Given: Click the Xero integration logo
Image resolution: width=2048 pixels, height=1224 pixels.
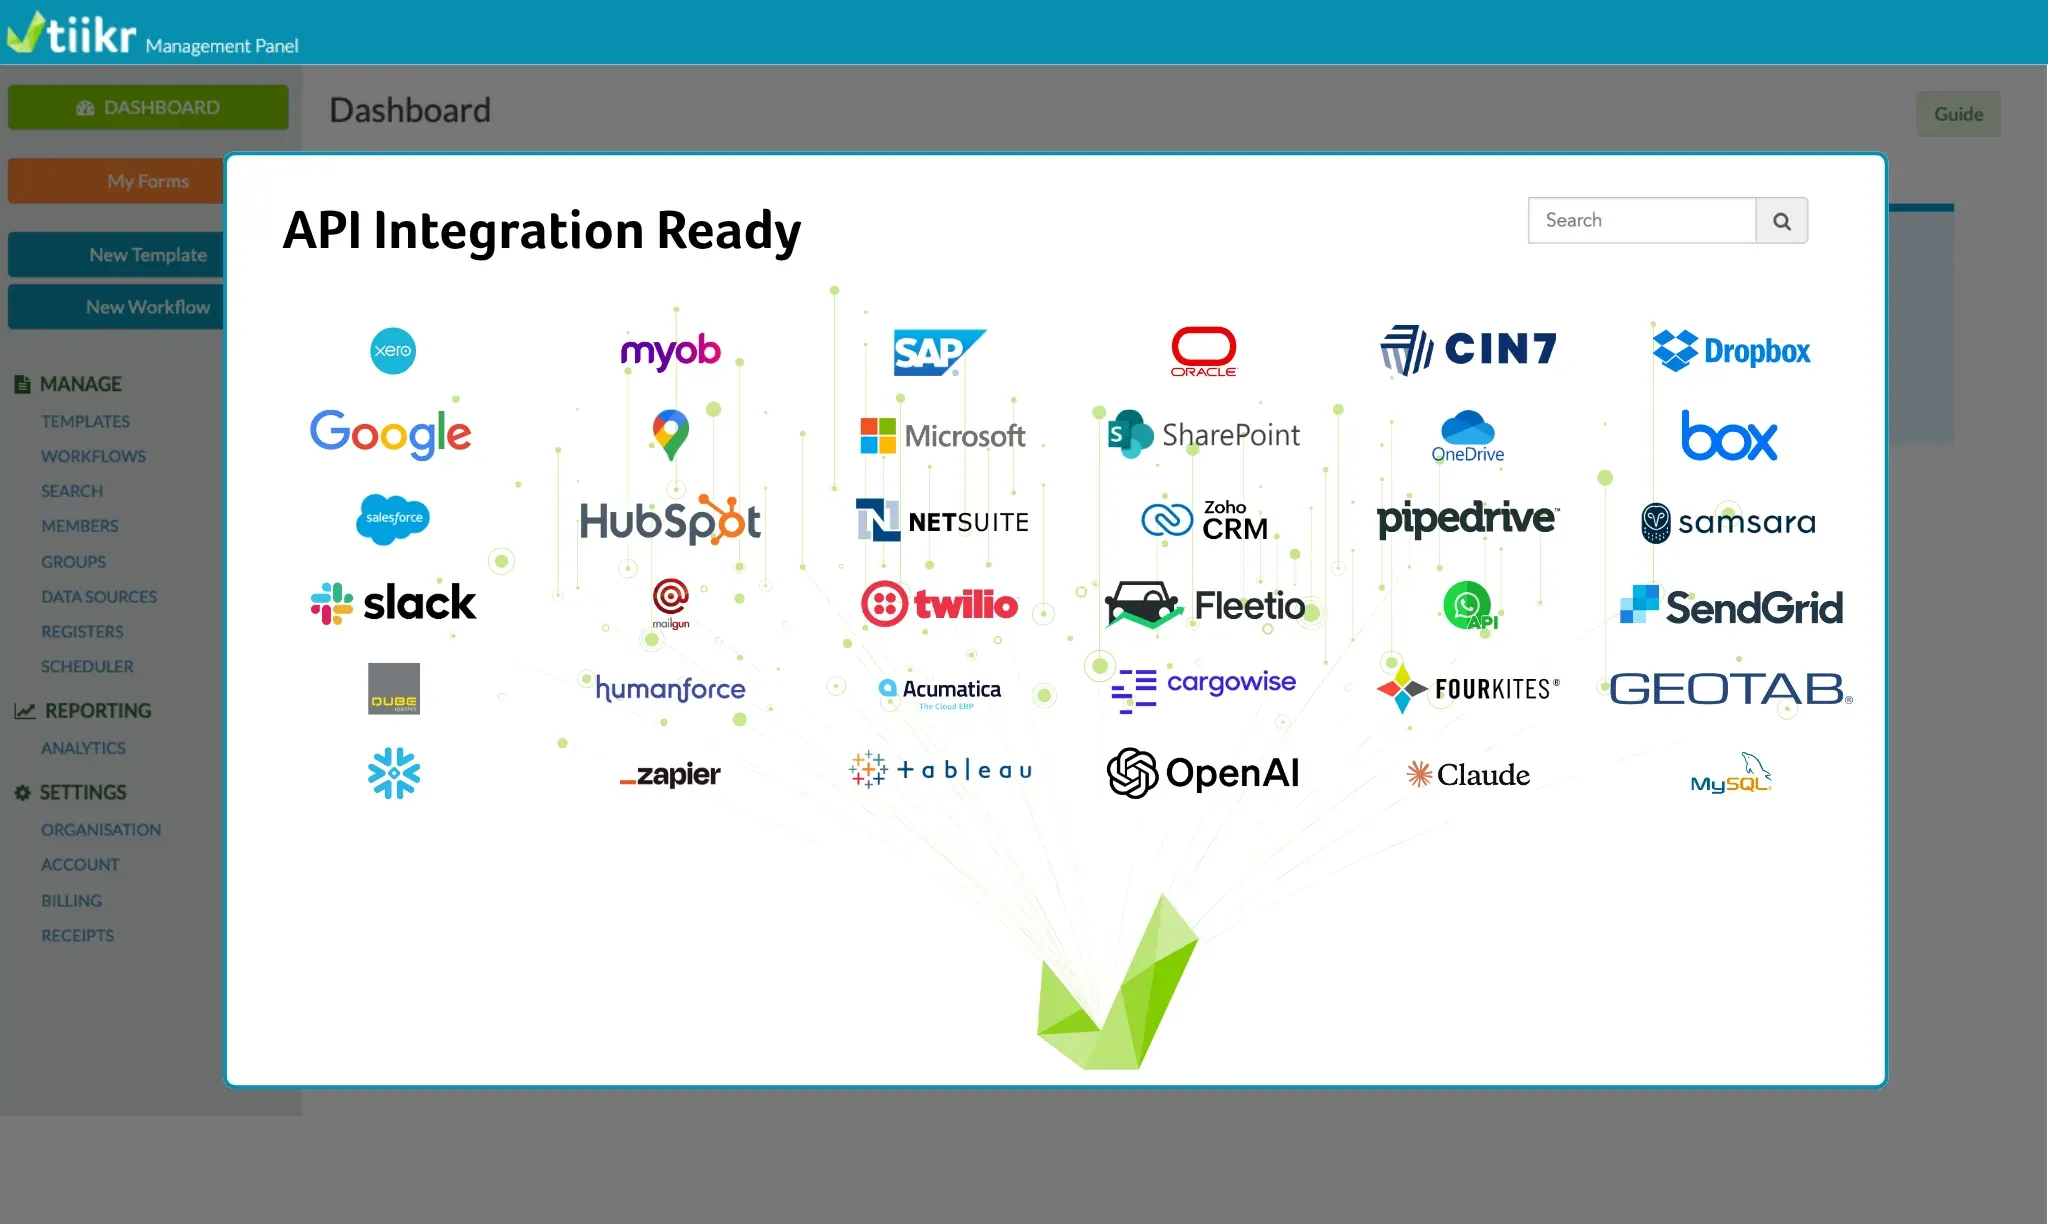Looking at the screenshot, I should tap(393, 351).
